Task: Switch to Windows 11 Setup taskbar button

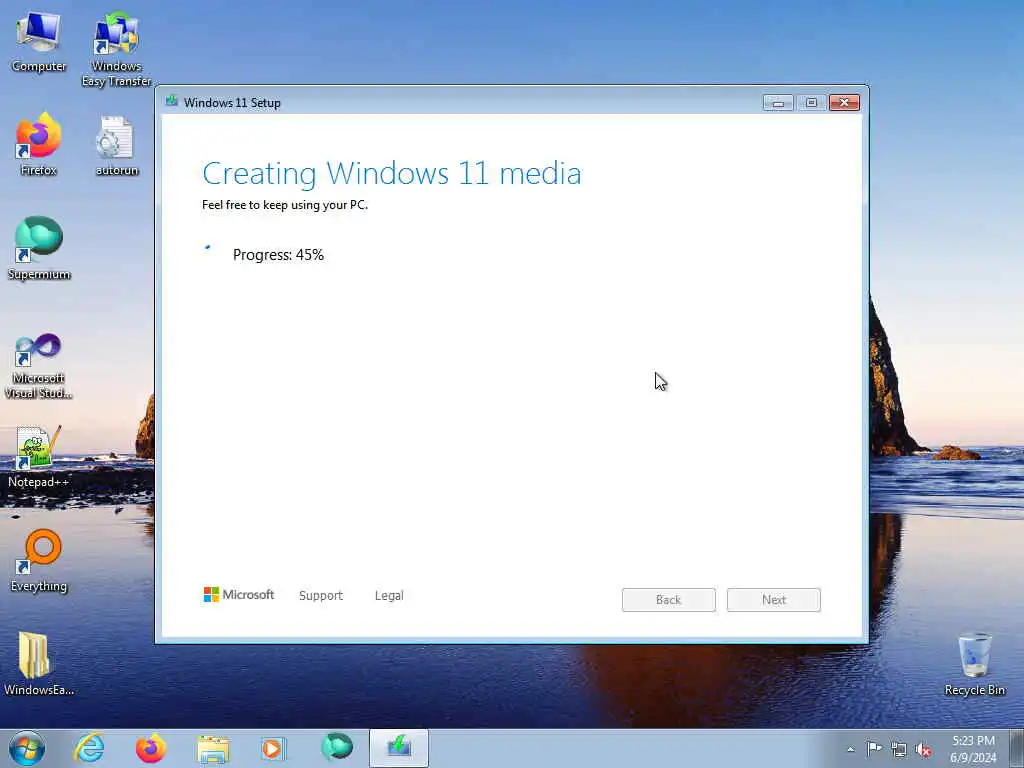Action: pyautogui.click(x=399, y=748)
